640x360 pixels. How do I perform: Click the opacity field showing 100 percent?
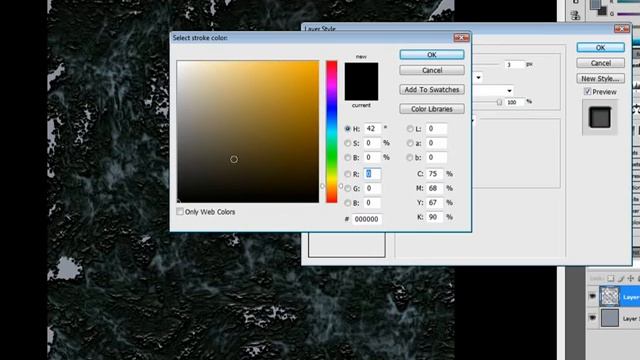point(515,102)
